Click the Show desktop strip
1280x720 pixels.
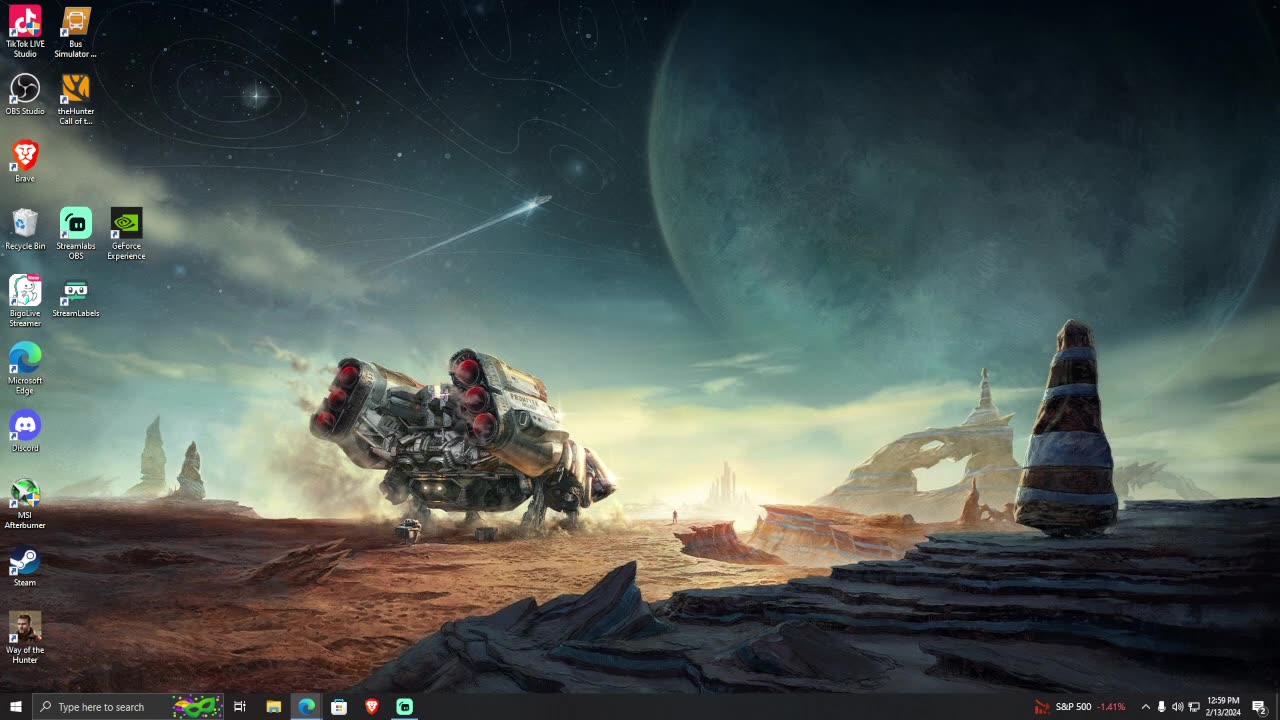point(1278,707)
